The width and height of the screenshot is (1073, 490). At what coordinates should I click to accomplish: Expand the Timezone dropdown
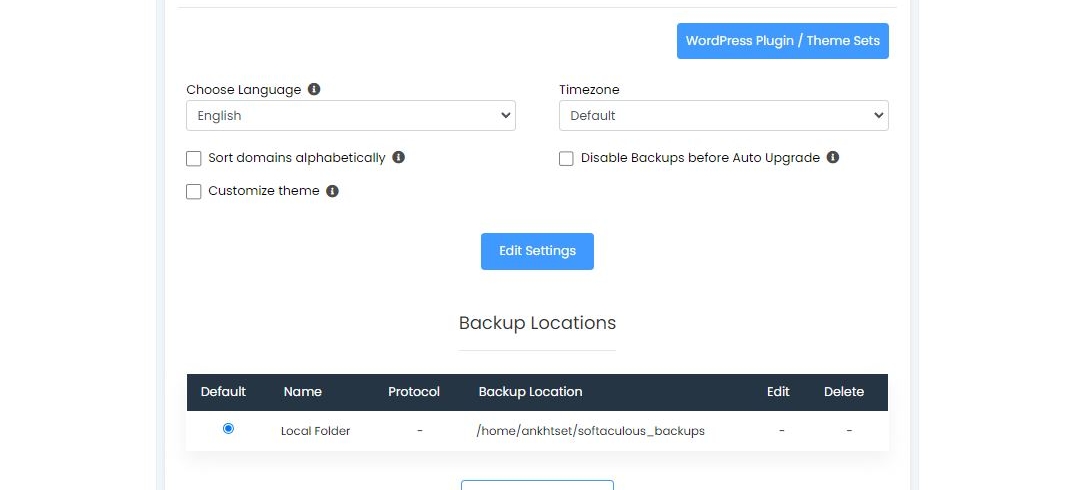pyautogui.click(x=723, y=116)
